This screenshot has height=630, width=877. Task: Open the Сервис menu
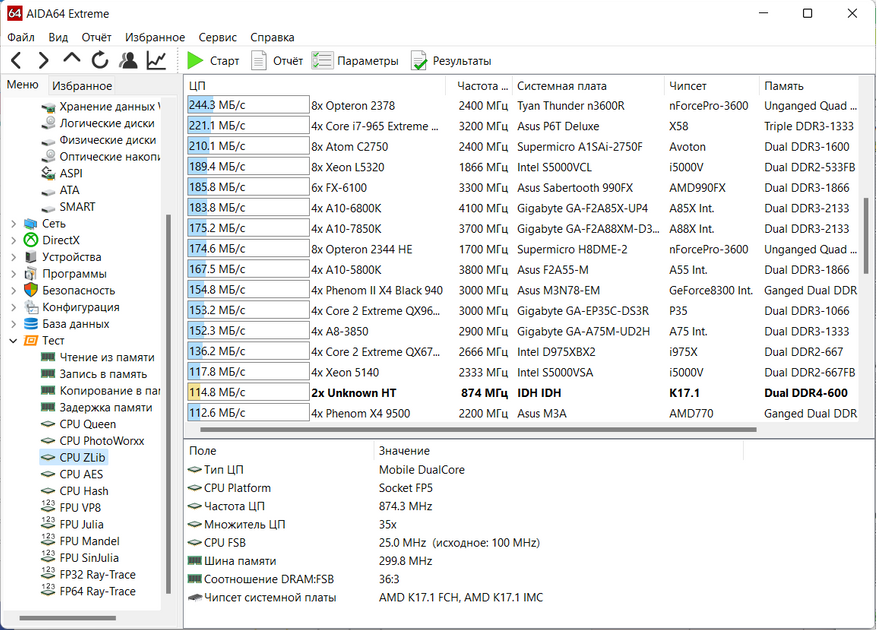click(x=218, y=37)
